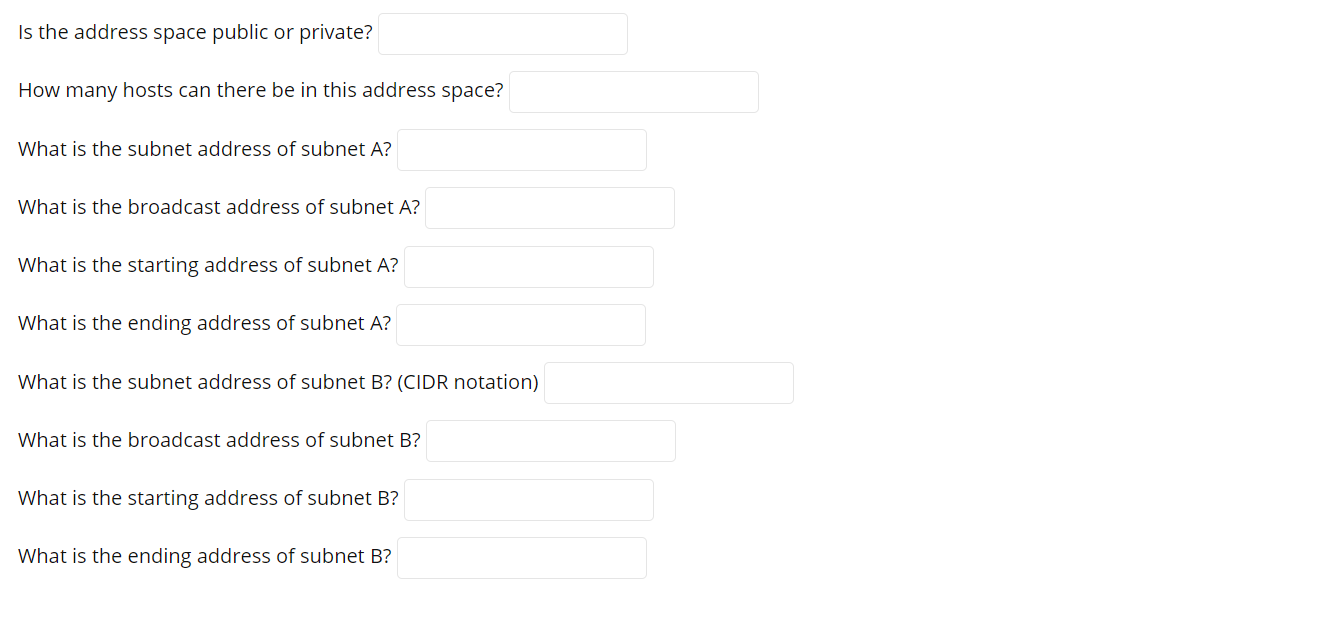
Task: Activate the broadcast address field for subnet A
Action: coord(549,207)
